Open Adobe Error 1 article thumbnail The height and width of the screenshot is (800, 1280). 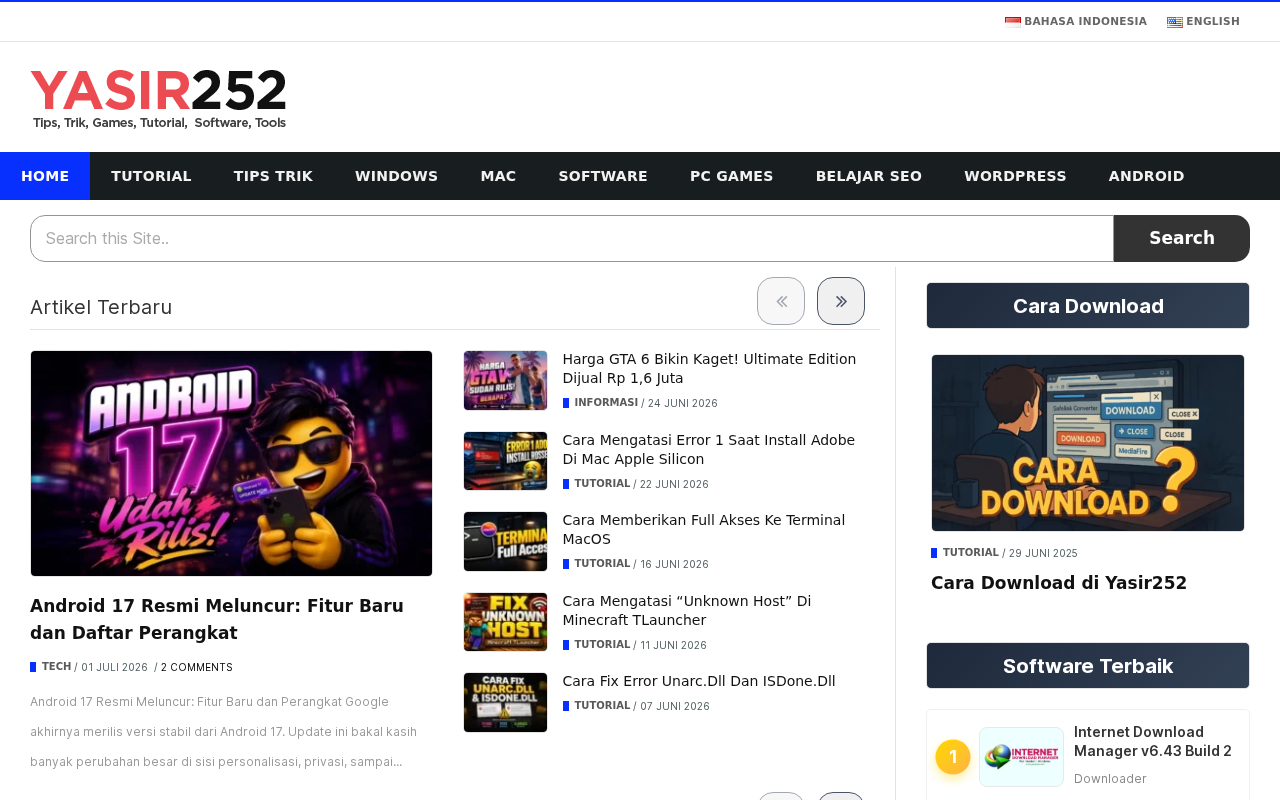click(505, 461)
